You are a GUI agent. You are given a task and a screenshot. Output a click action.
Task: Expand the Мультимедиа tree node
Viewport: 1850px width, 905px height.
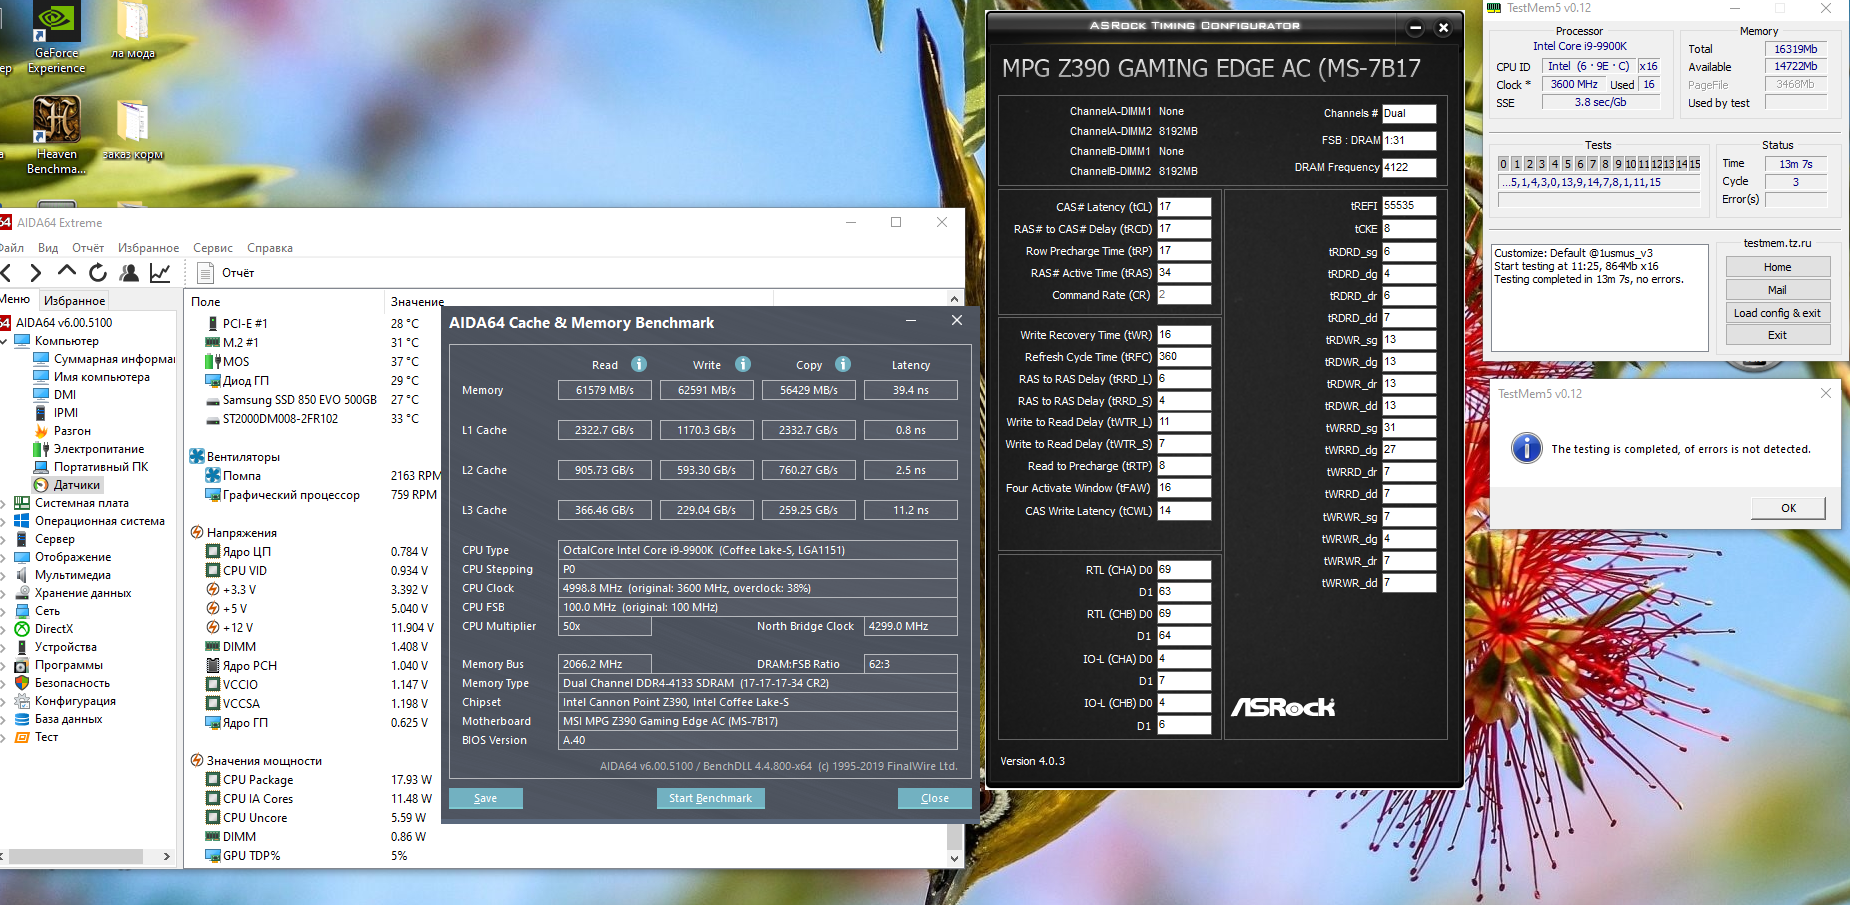tap(4, 575)
